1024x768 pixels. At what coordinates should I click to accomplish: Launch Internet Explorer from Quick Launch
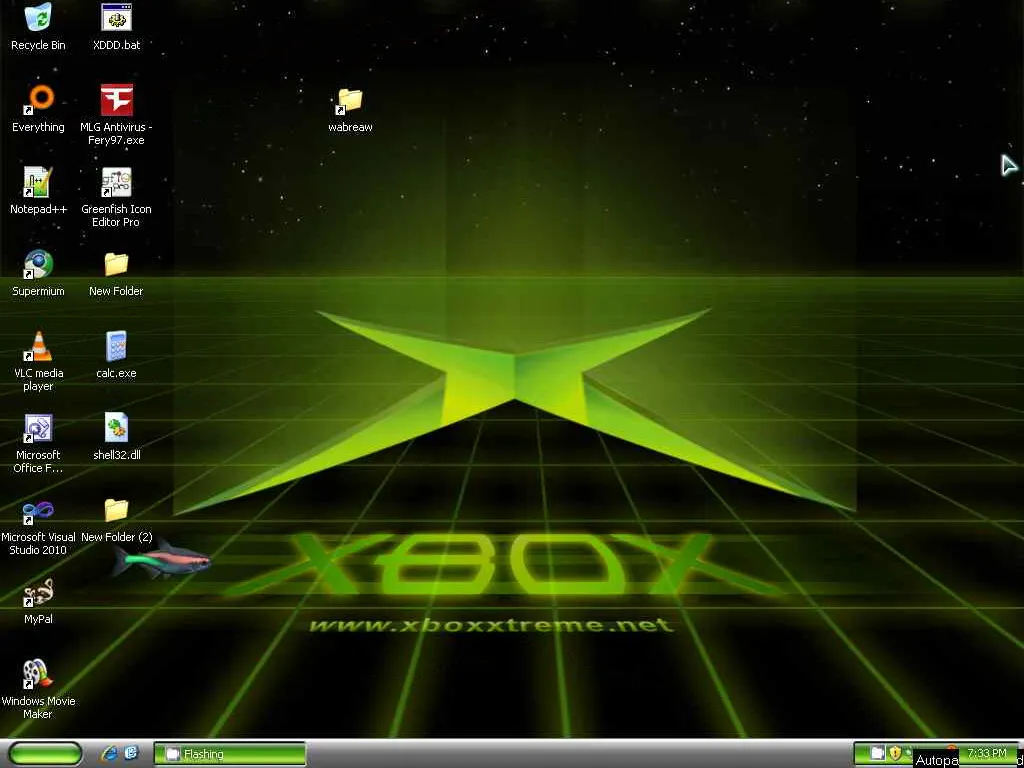click(x=110, y=754)
